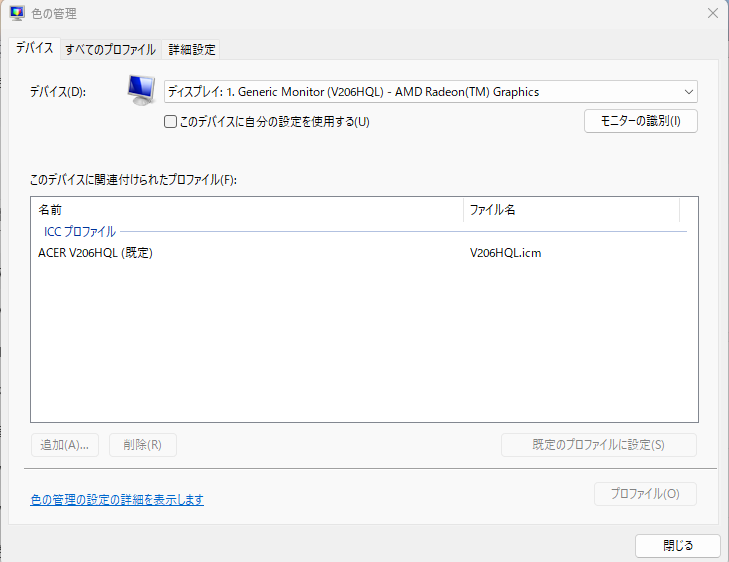Switch to the デバイス tab
Screen dimensions: 729x562
[34, 48]
